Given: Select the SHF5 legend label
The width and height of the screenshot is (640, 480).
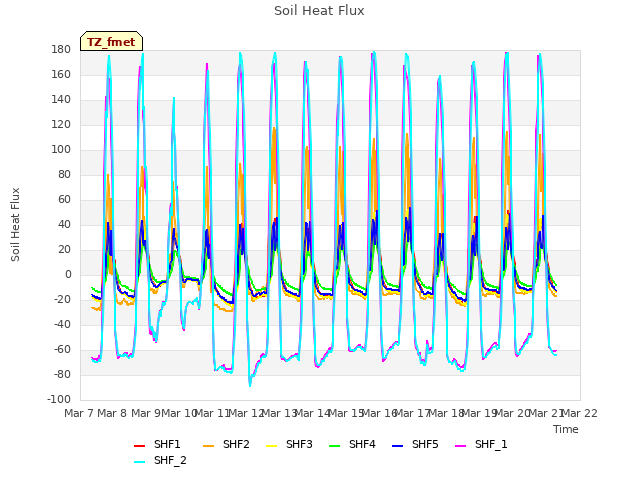Looking at the screenshot, I should click(x=425, y=444).
